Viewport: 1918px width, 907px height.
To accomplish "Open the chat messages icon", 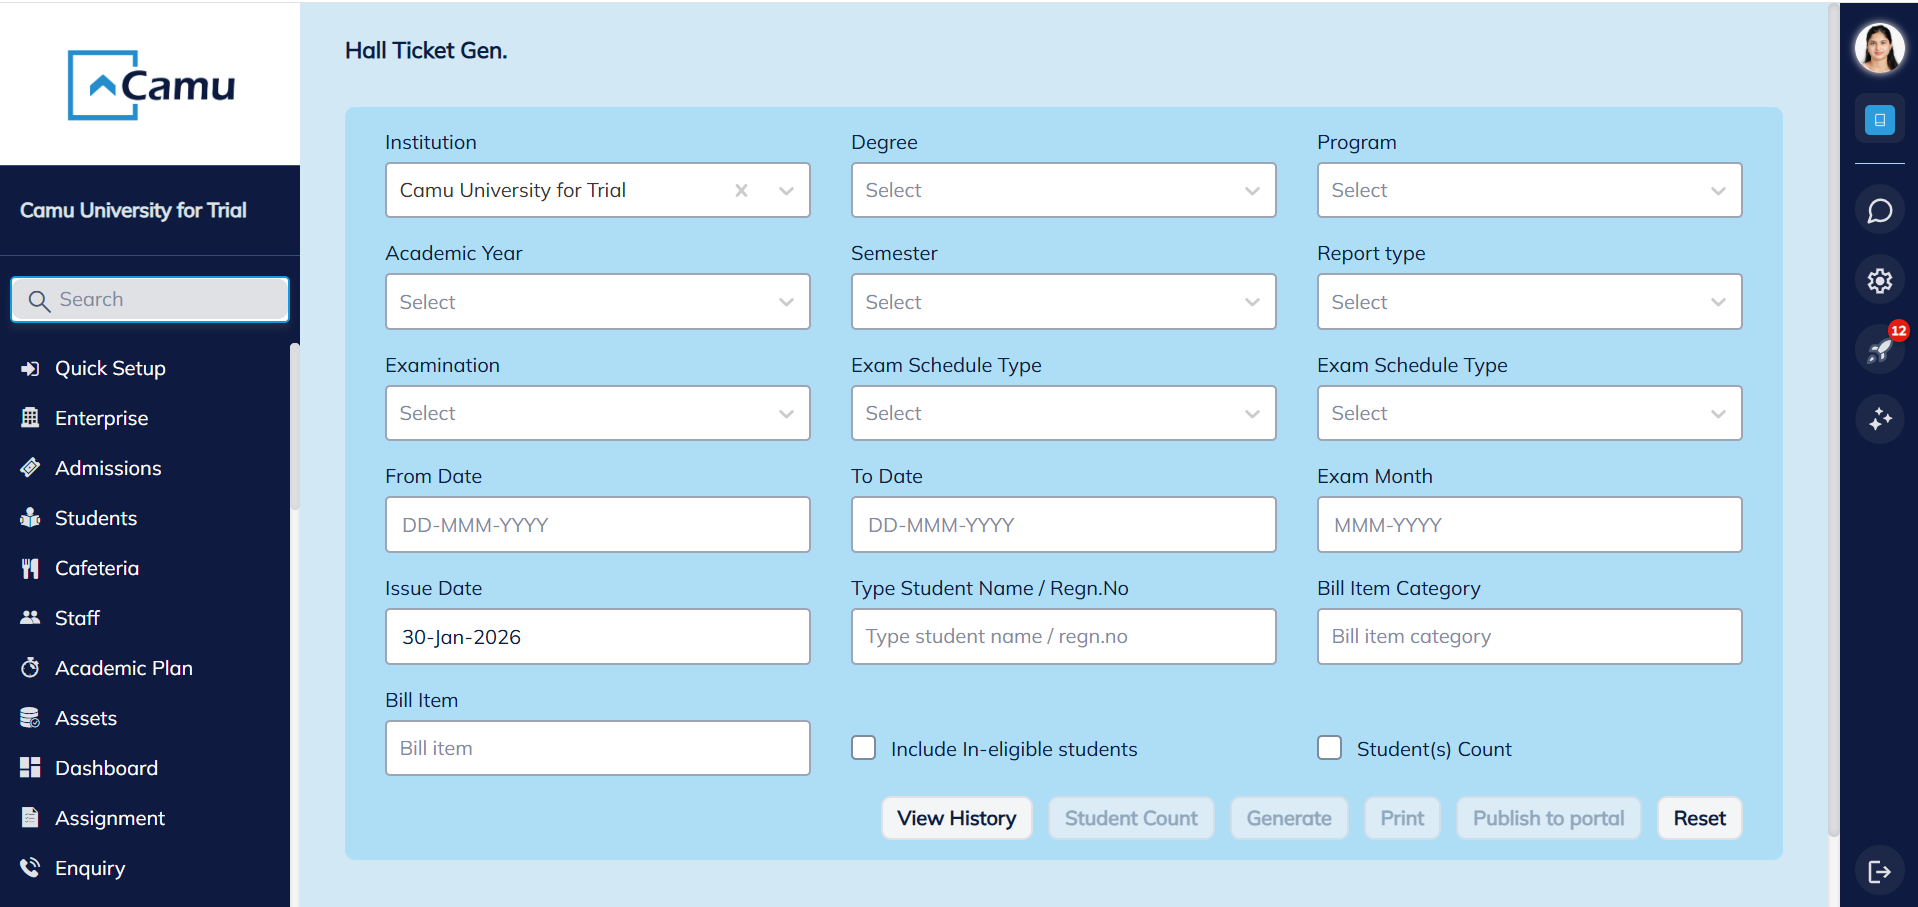I will pyautogui.click(x=1879, y=211).
